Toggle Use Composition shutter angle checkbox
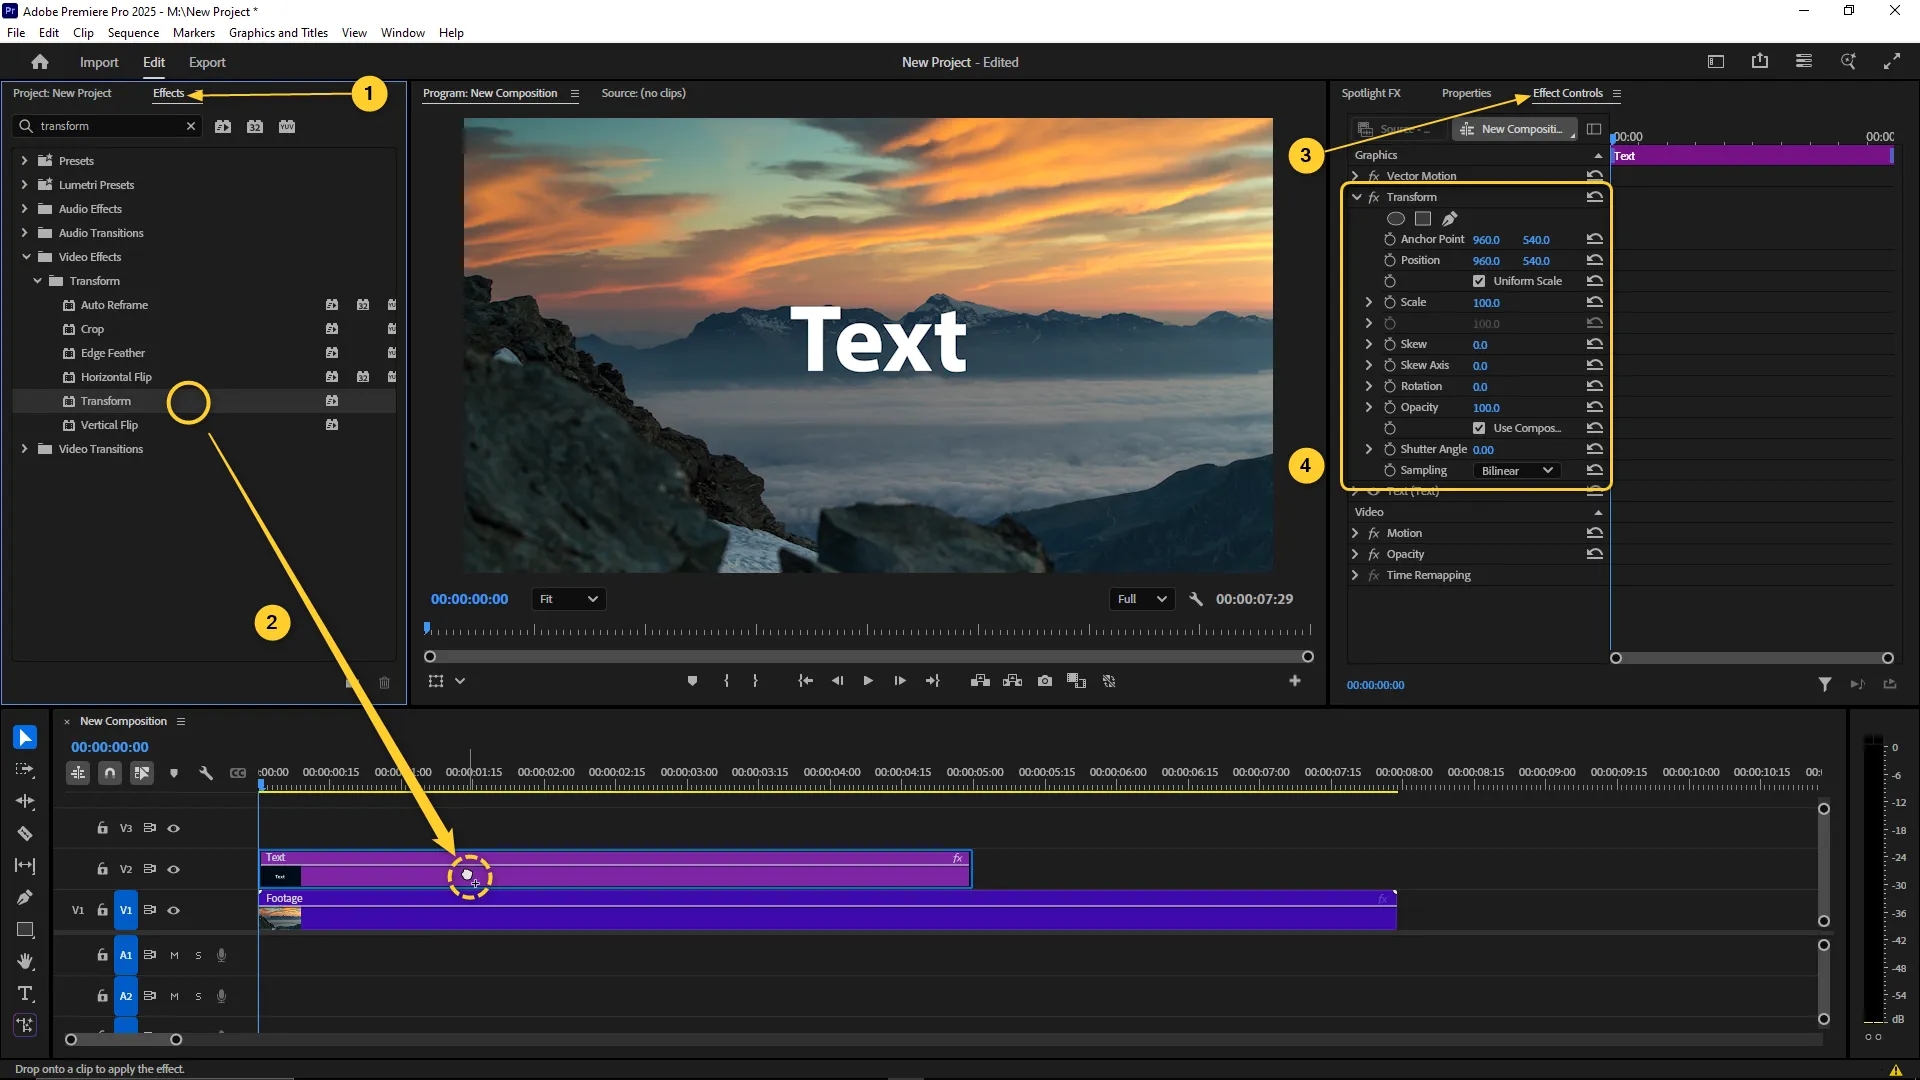The width and height of the screenshot is (1920, 1080). pos(1479,428)
